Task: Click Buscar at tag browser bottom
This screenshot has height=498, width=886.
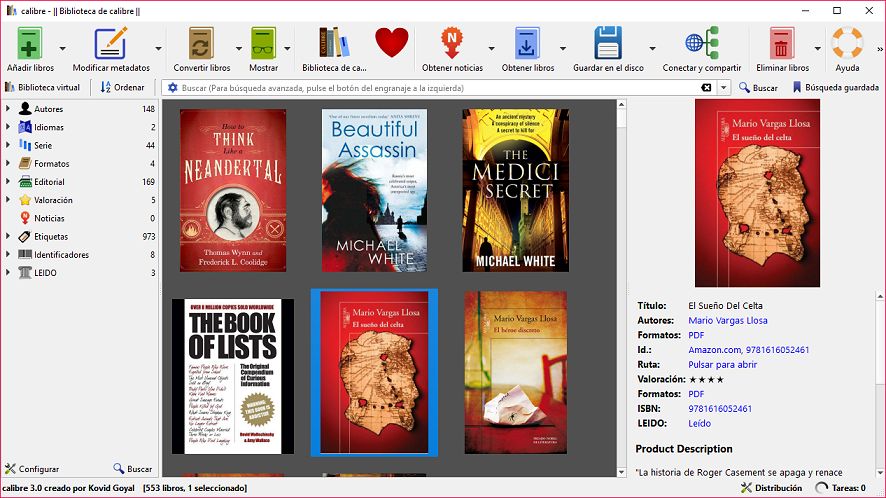Action: [133, 469]
